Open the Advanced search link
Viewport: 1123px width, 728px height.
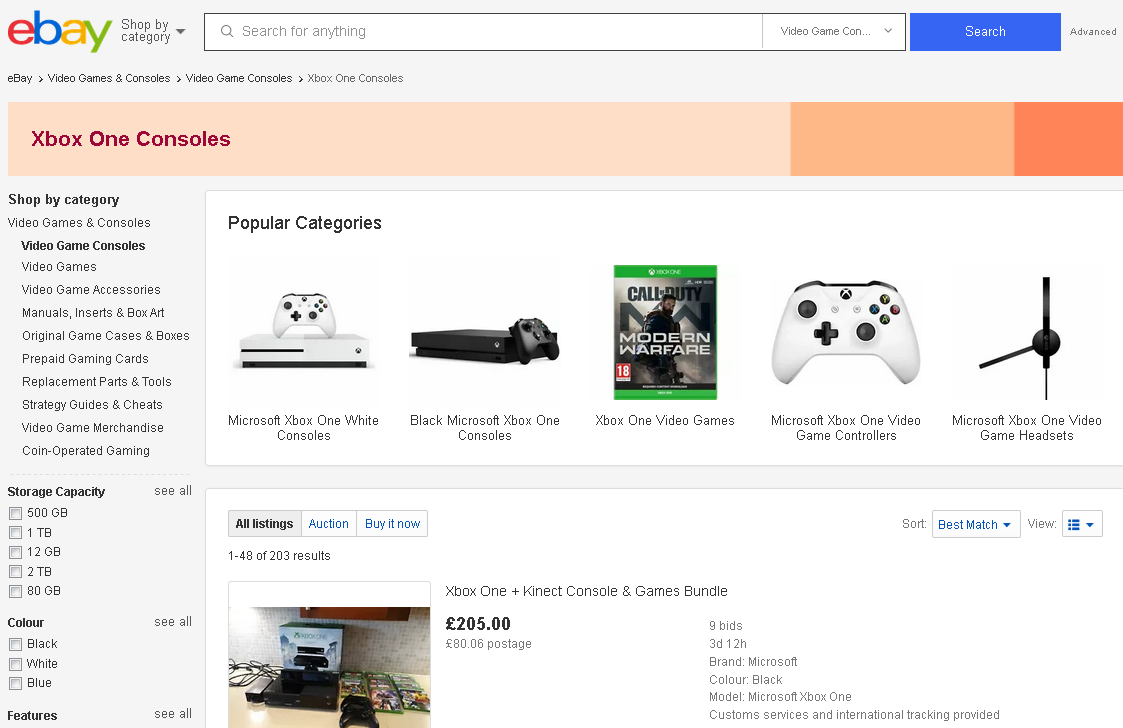click(x=1093, y=32)
